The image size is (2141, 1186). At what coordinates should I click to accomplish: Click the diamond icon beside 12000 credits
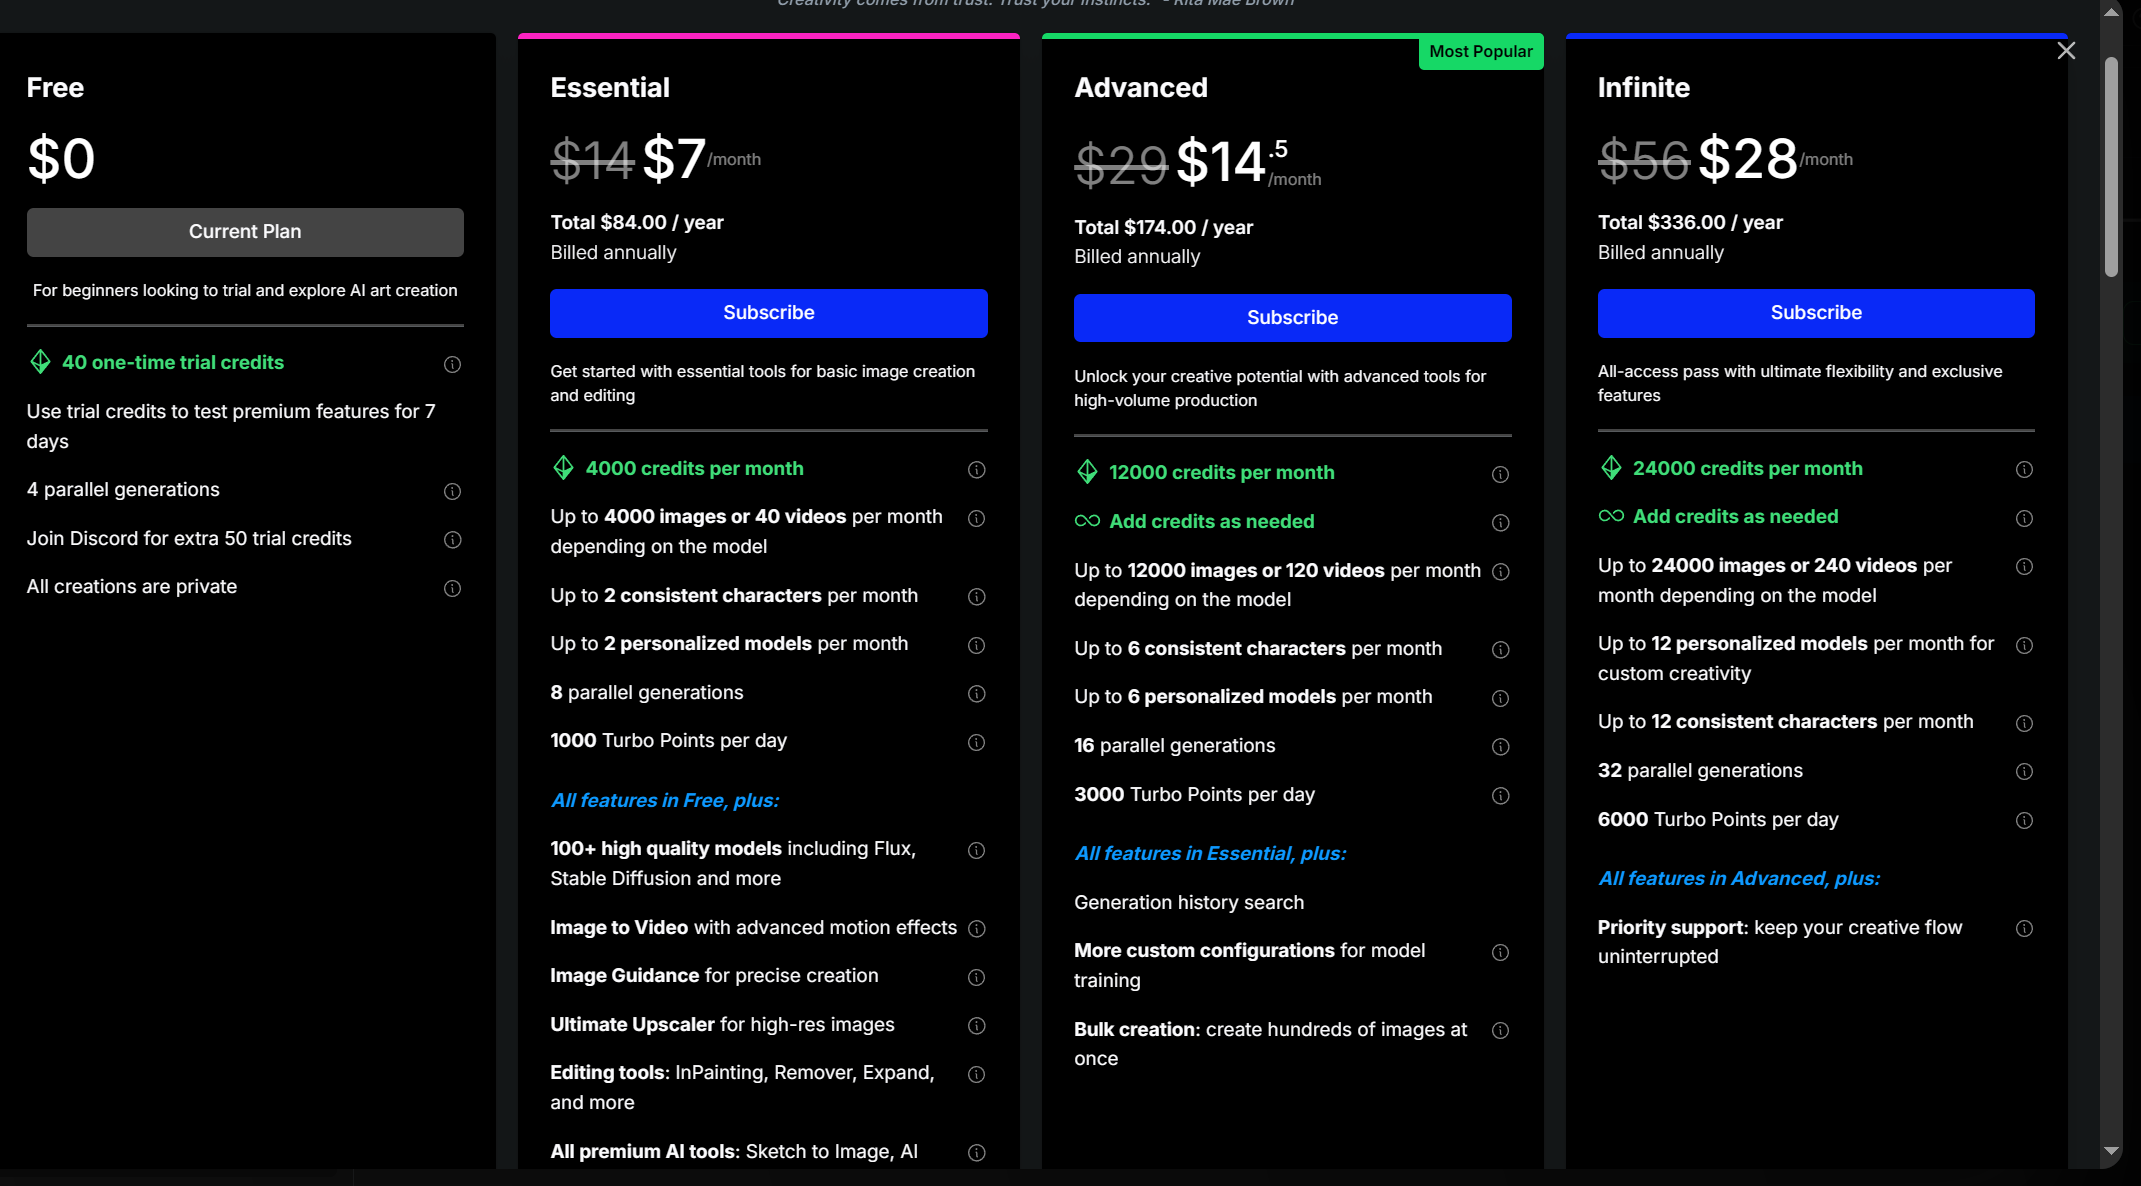(1087, 472)
